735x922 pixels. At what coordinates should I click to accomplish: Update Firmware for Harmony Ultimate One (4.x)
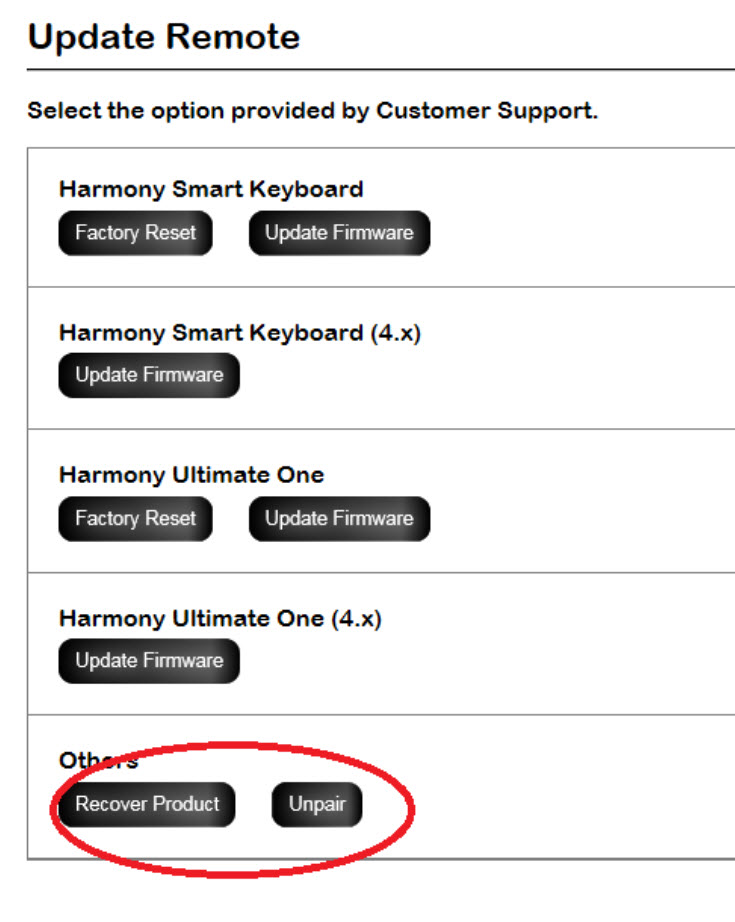tap(149, 660)
